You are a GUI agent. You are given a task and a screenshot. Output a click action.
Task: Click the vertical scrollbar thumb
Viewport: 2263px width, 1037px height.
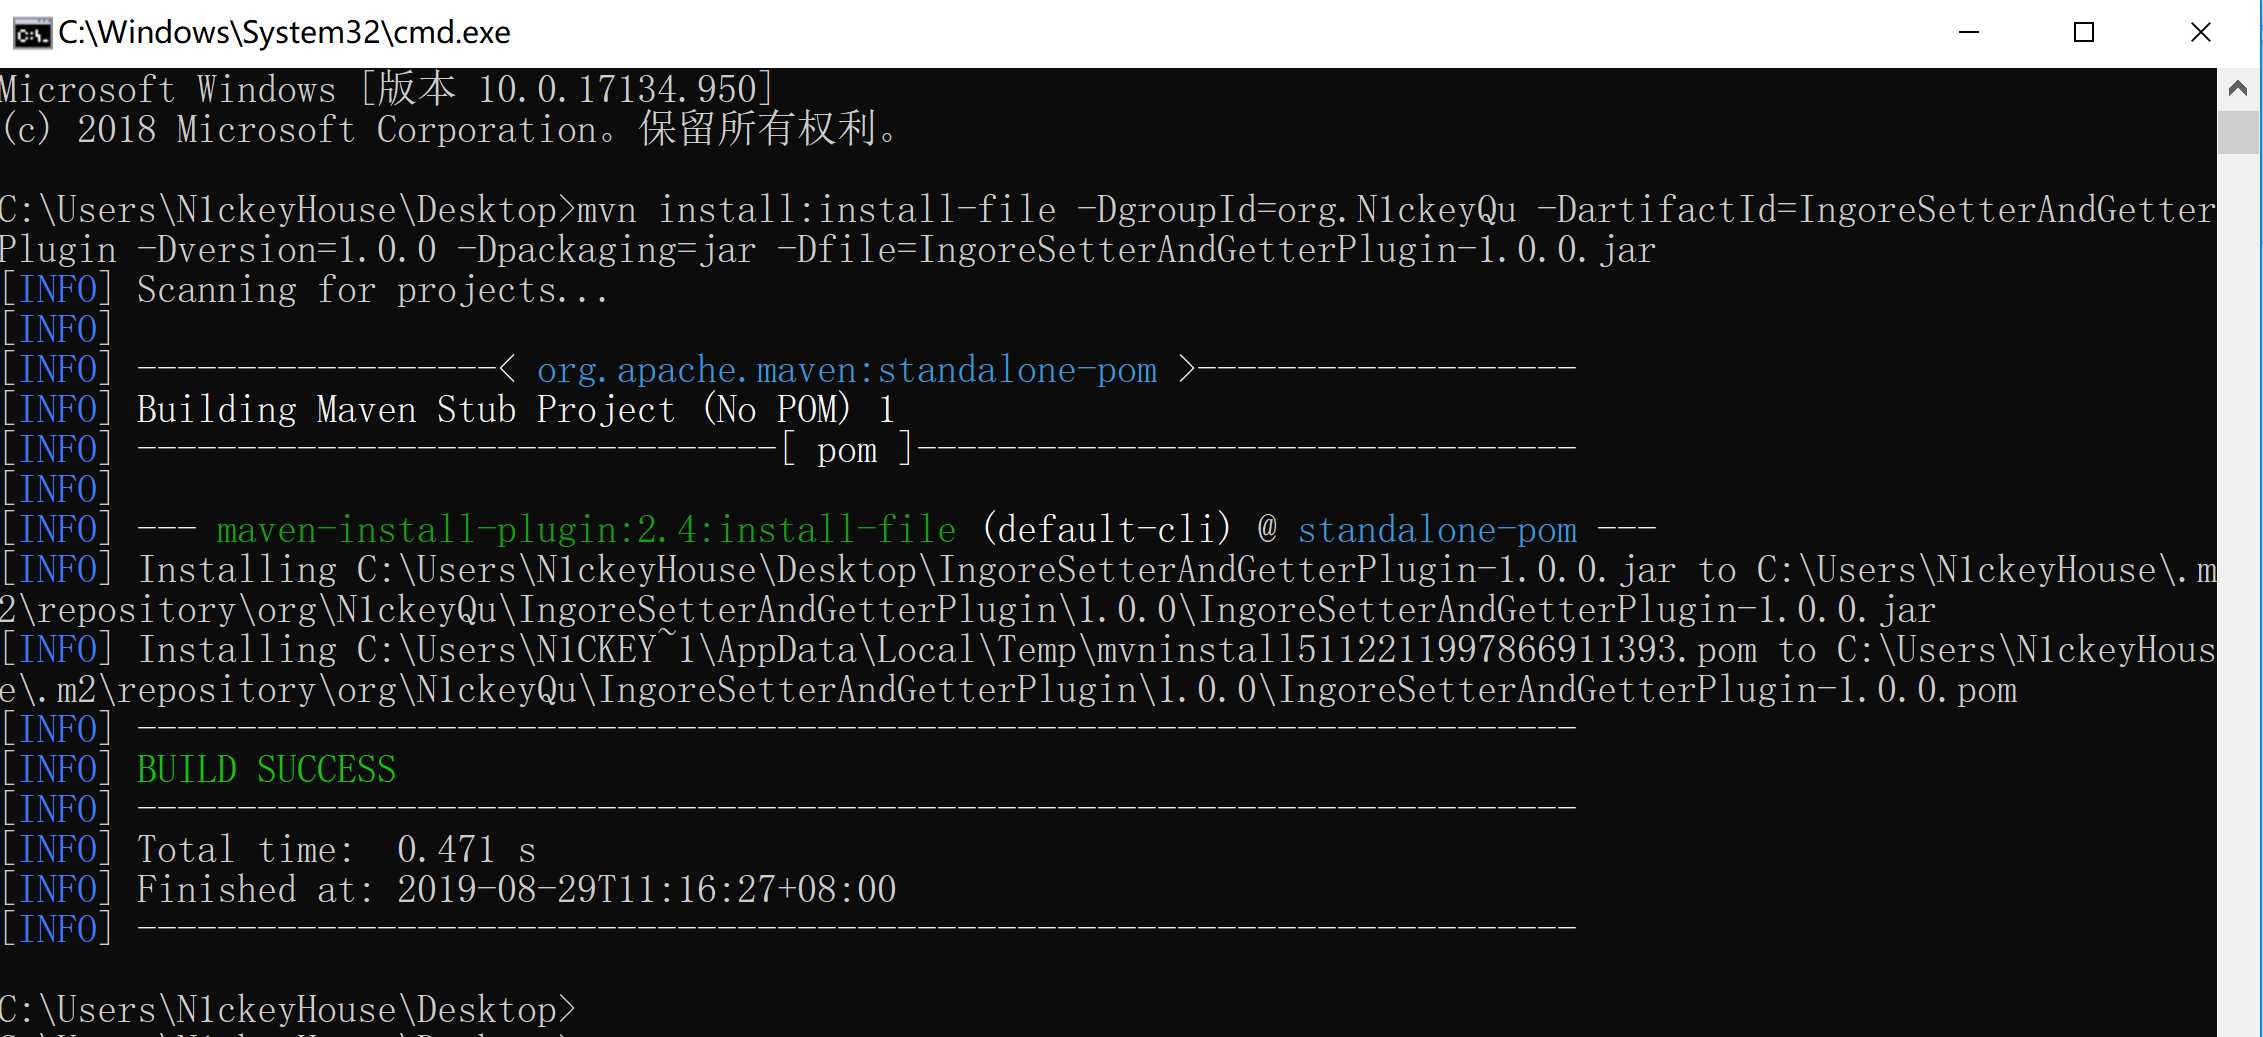2238,132
